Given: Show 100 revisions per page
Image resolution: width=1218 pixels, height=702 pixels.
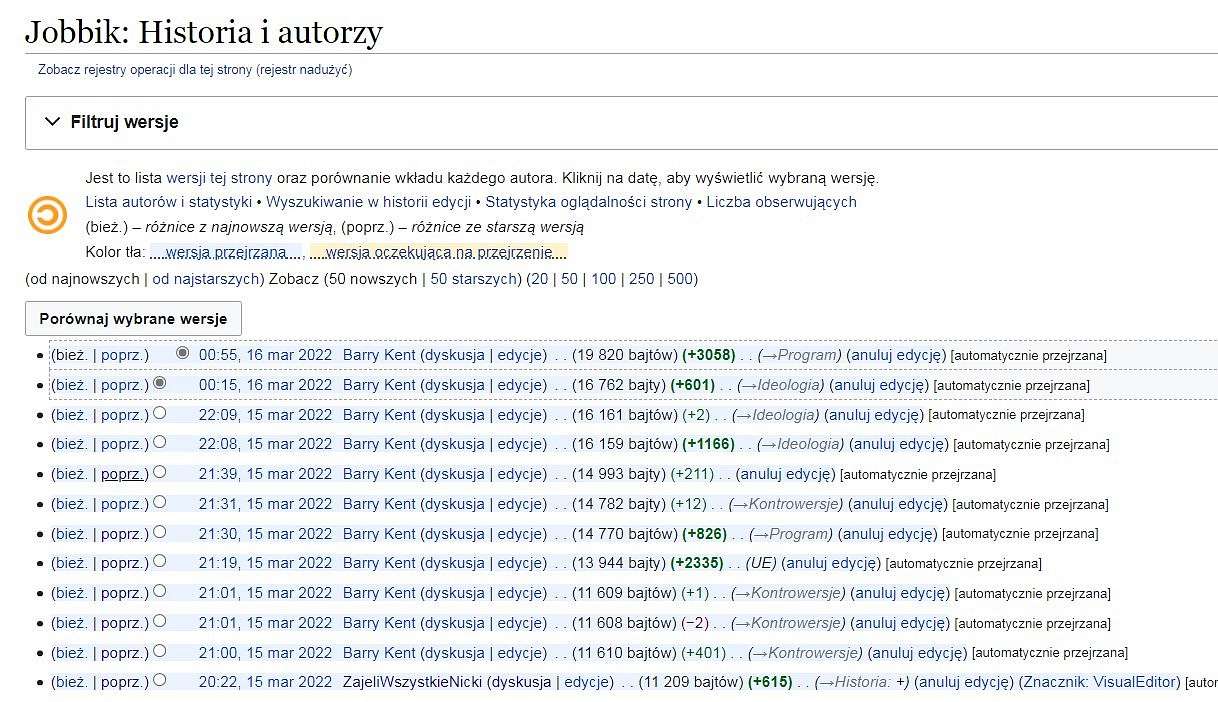Looking at the screenshot, I should (603, 279).
